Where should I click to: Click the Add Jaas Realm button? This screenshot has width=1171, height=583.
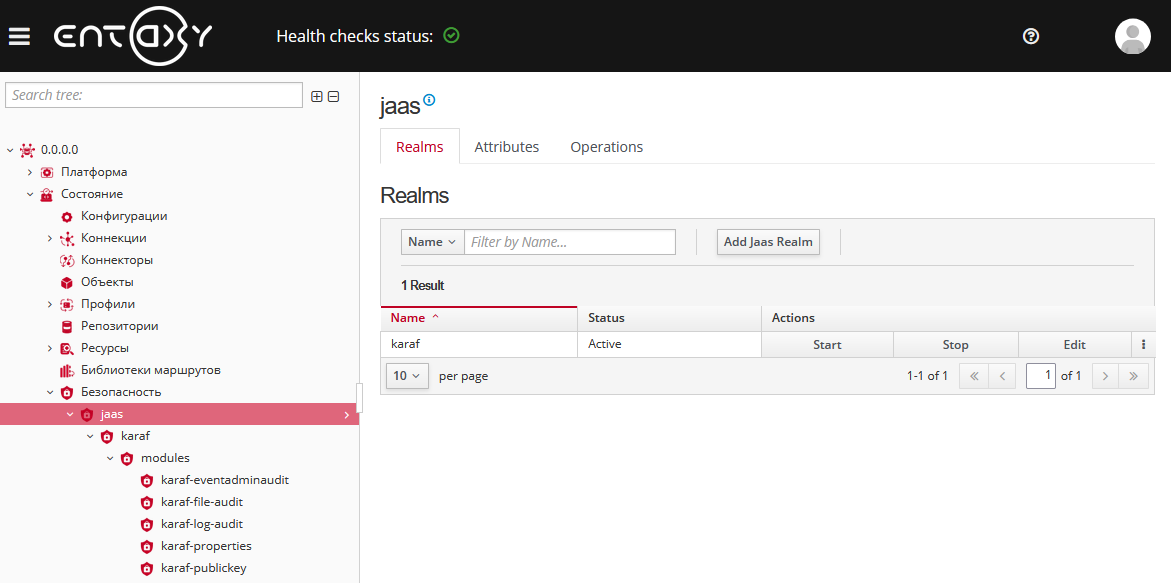768,242
